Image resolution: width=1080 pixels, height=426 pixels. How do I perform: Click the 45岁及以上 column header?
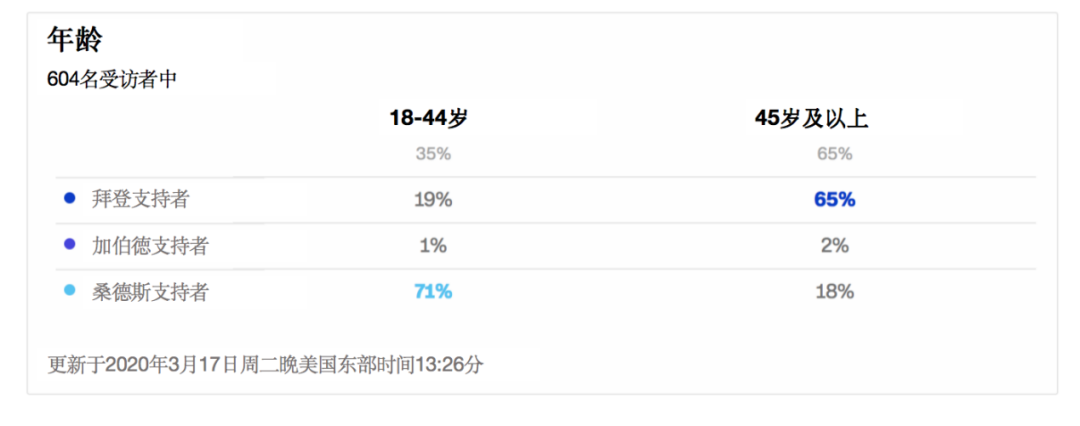tap(811, 119)
